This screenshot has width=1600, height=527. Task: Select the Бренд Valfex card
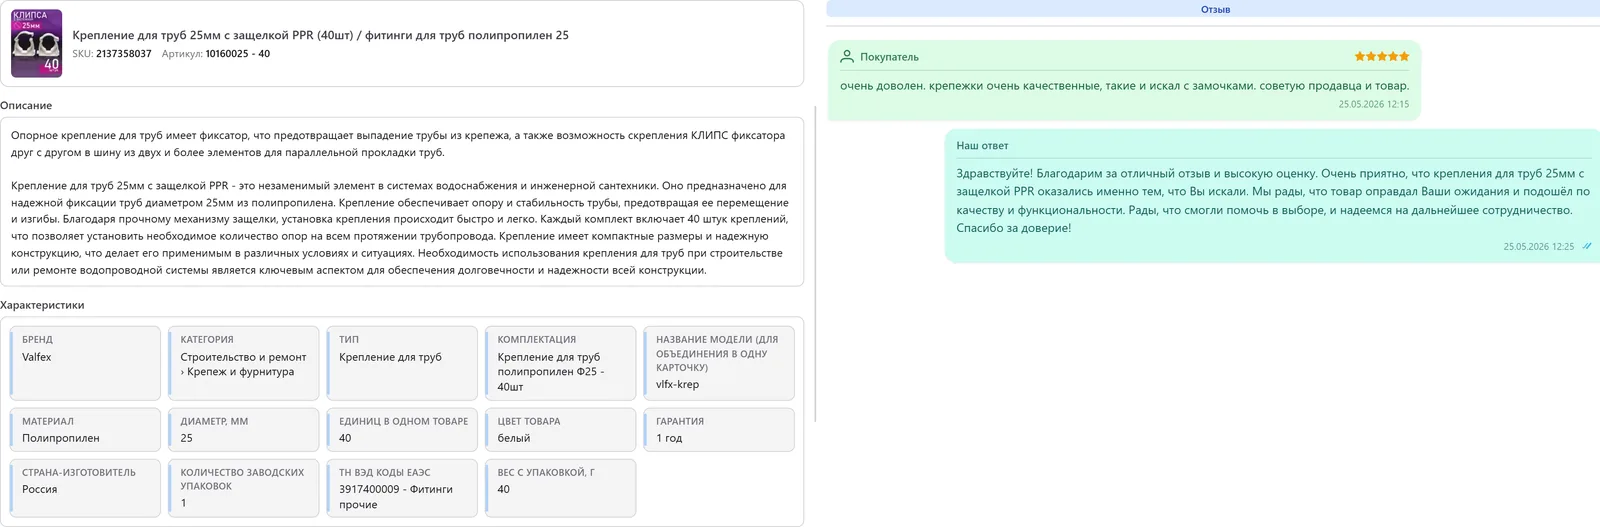[x=85, y=363]
